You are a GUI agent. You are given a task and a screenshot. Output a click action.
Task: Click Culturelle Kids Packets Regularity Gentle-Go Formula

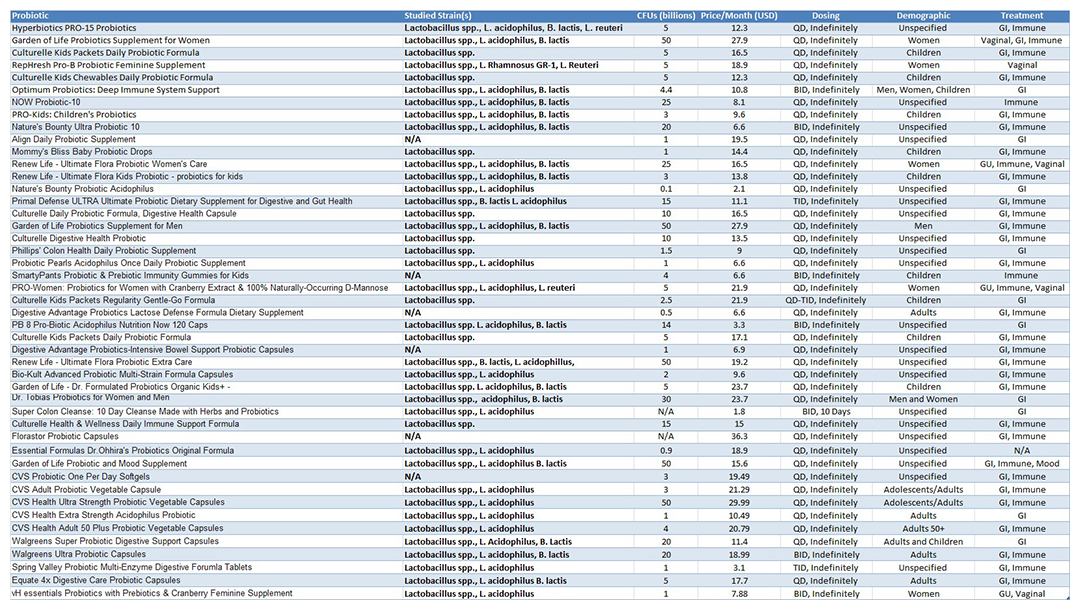[114, 301]
